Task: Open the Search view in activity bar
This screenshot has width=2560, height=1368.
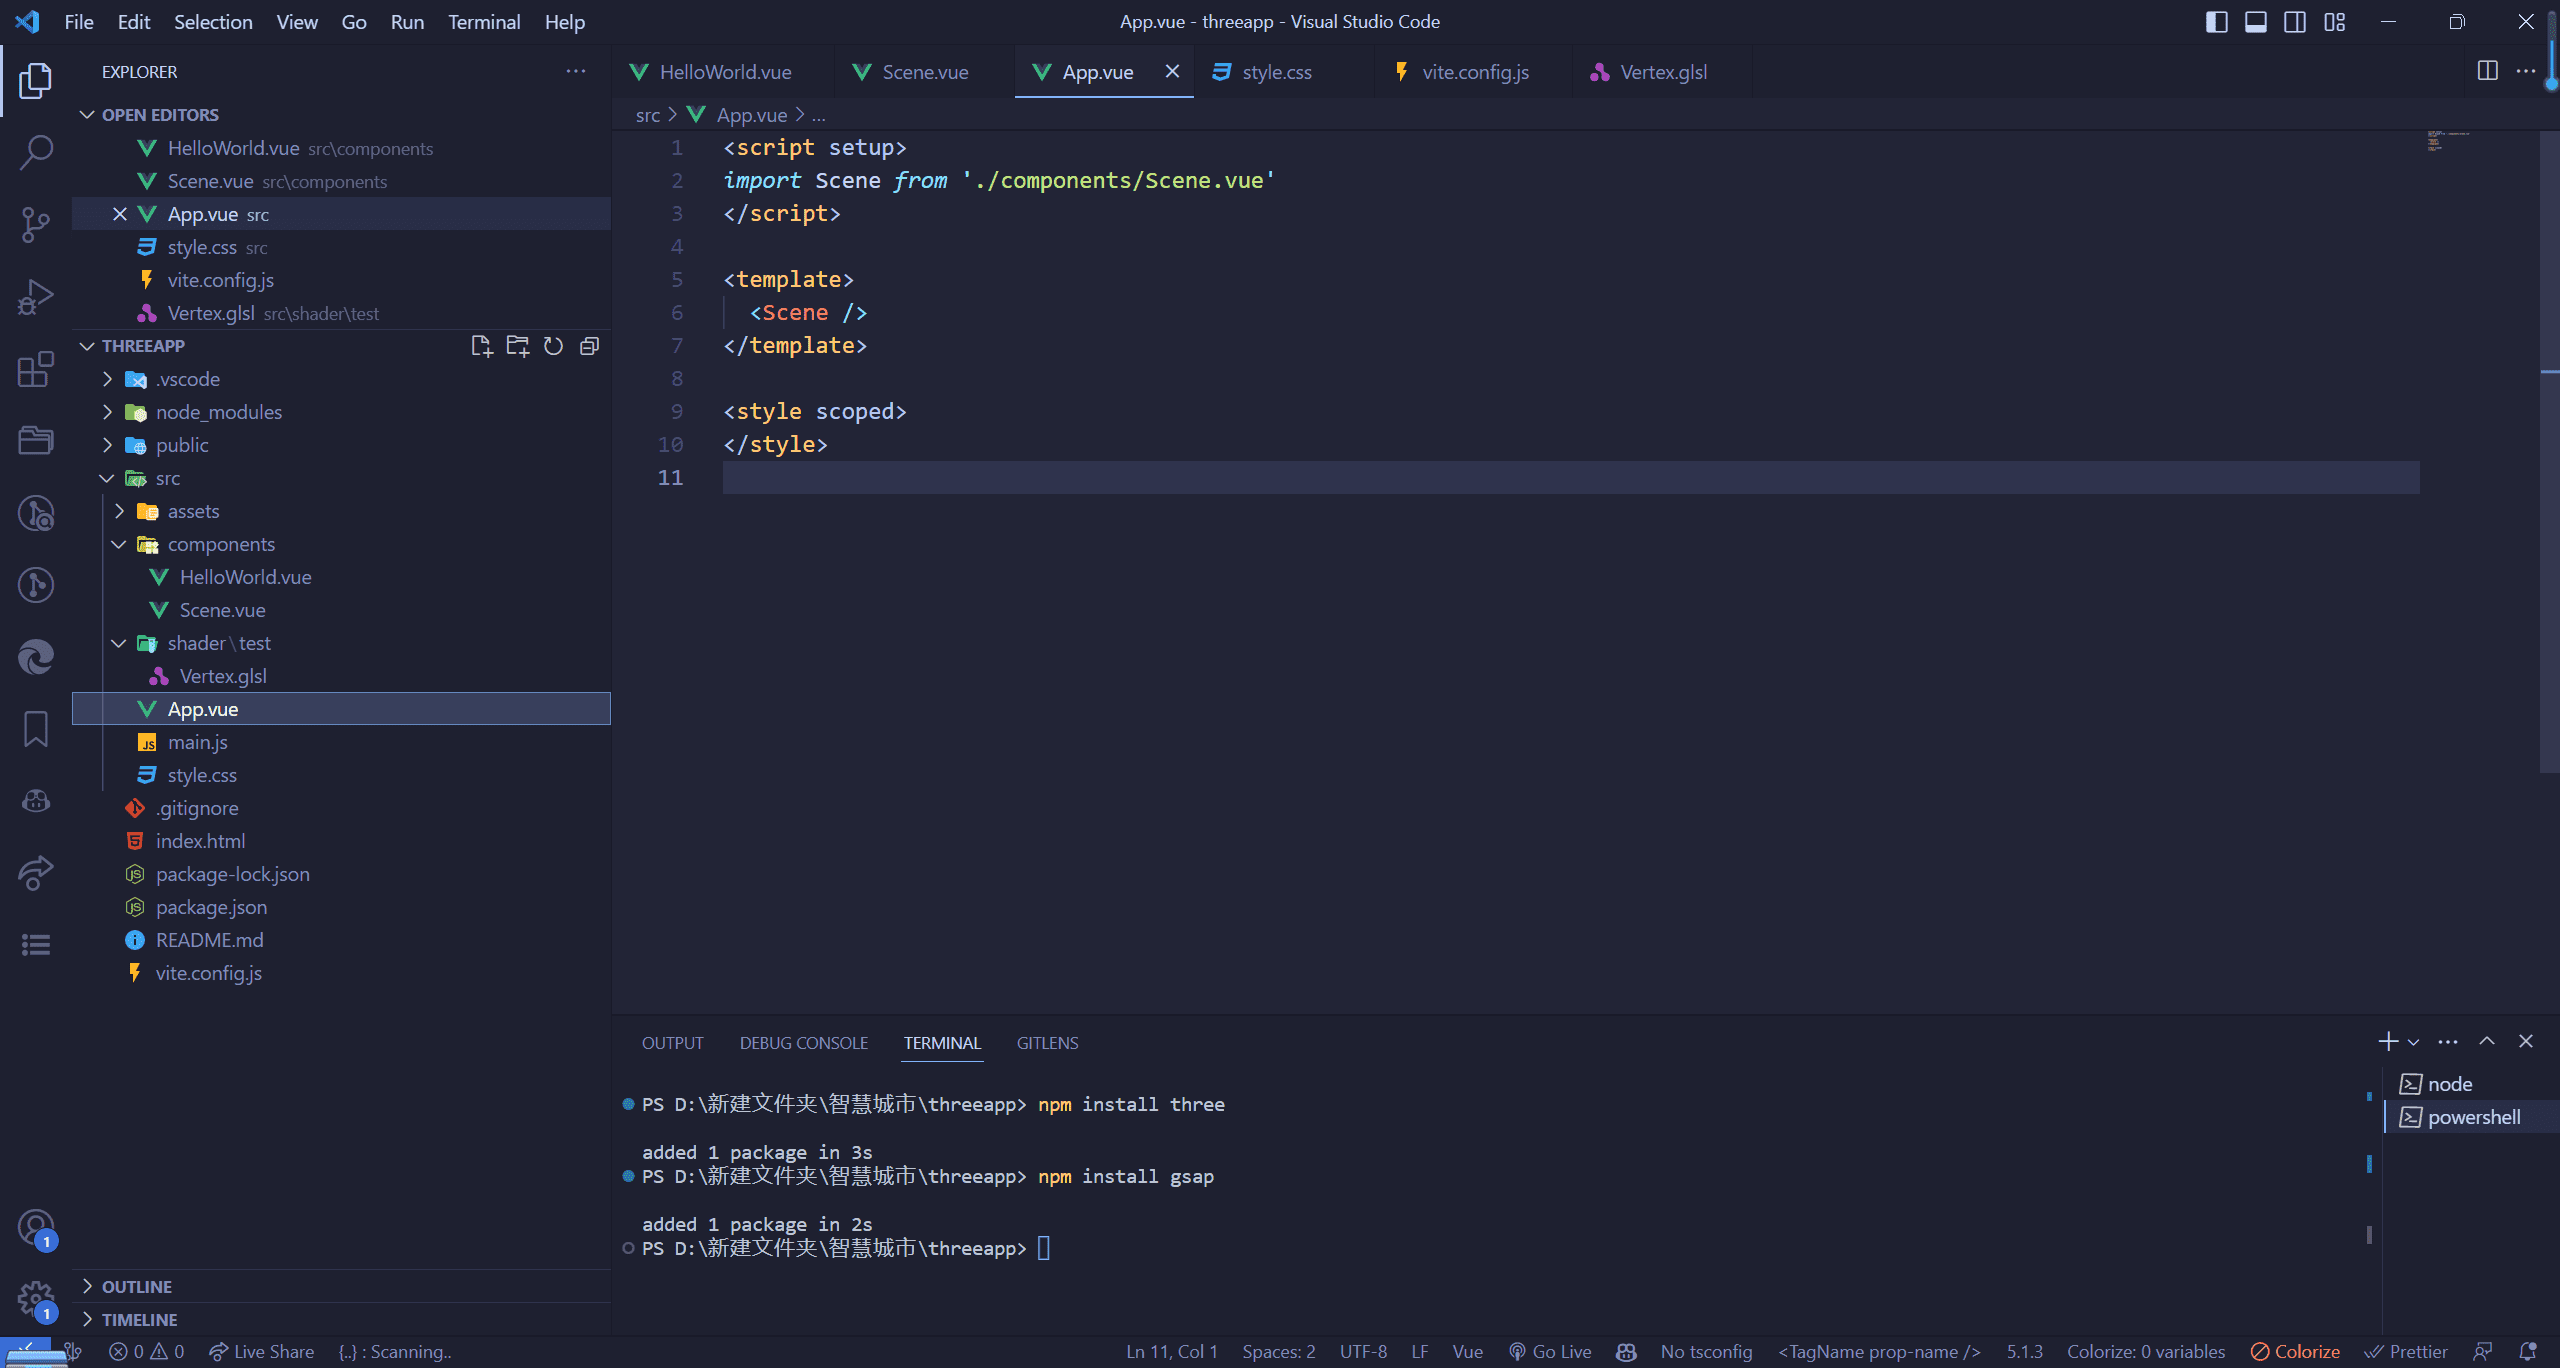Action: click(36, 153)
